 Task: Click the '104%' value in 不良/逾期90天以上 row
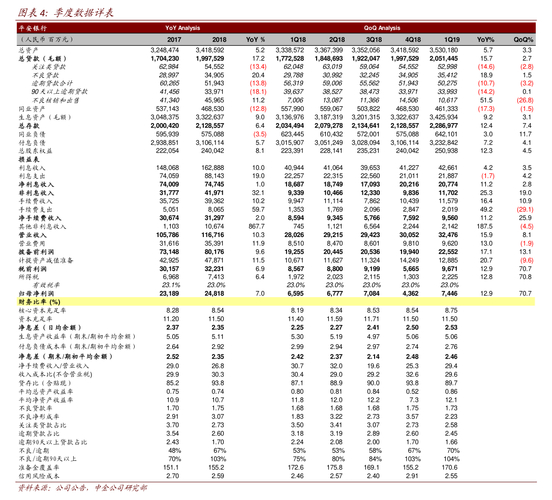point(452,459)
